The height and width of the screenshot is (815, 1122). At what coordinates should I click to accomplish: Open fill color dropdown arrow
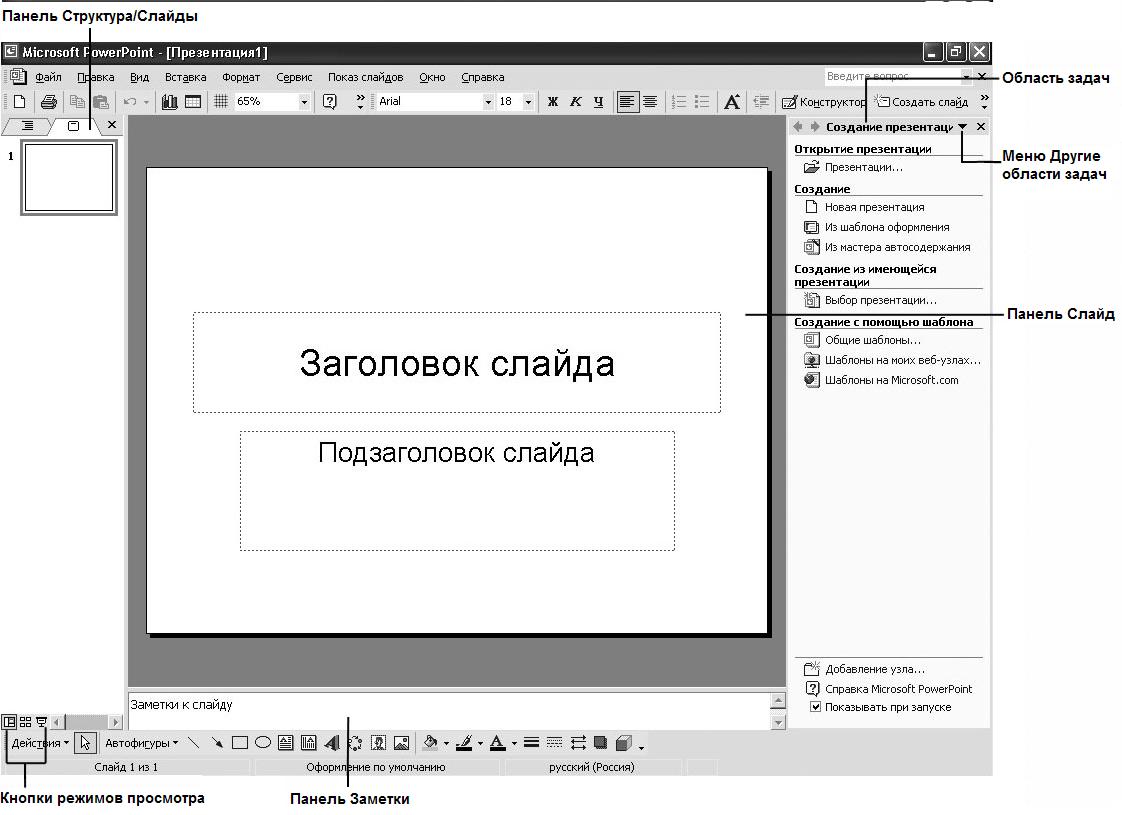(x=447, y=743)
